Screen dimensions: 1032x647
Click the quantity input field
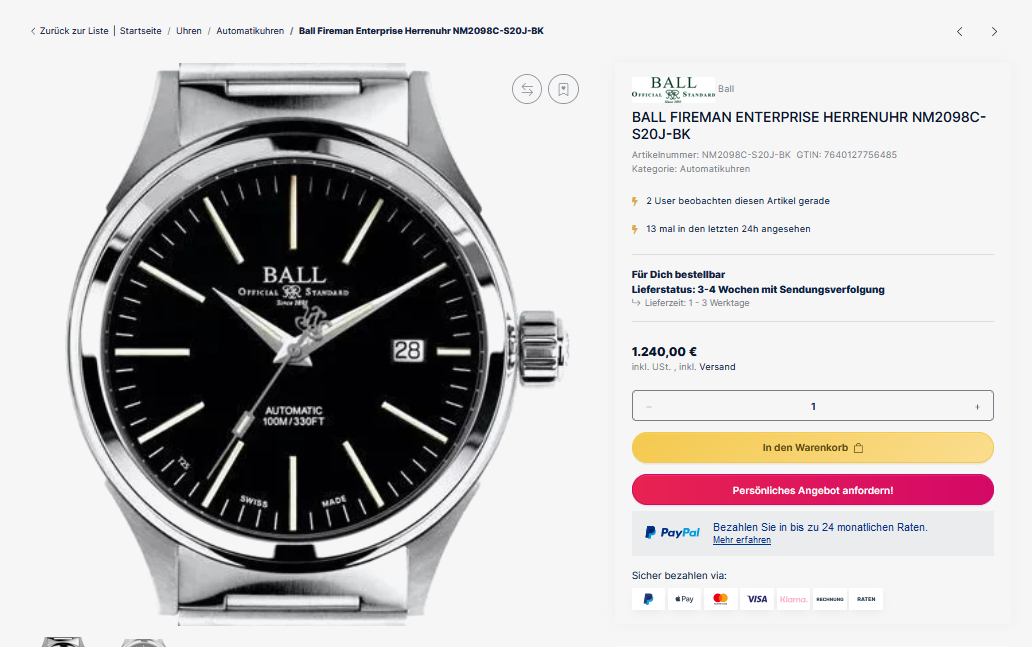(813, 406)
